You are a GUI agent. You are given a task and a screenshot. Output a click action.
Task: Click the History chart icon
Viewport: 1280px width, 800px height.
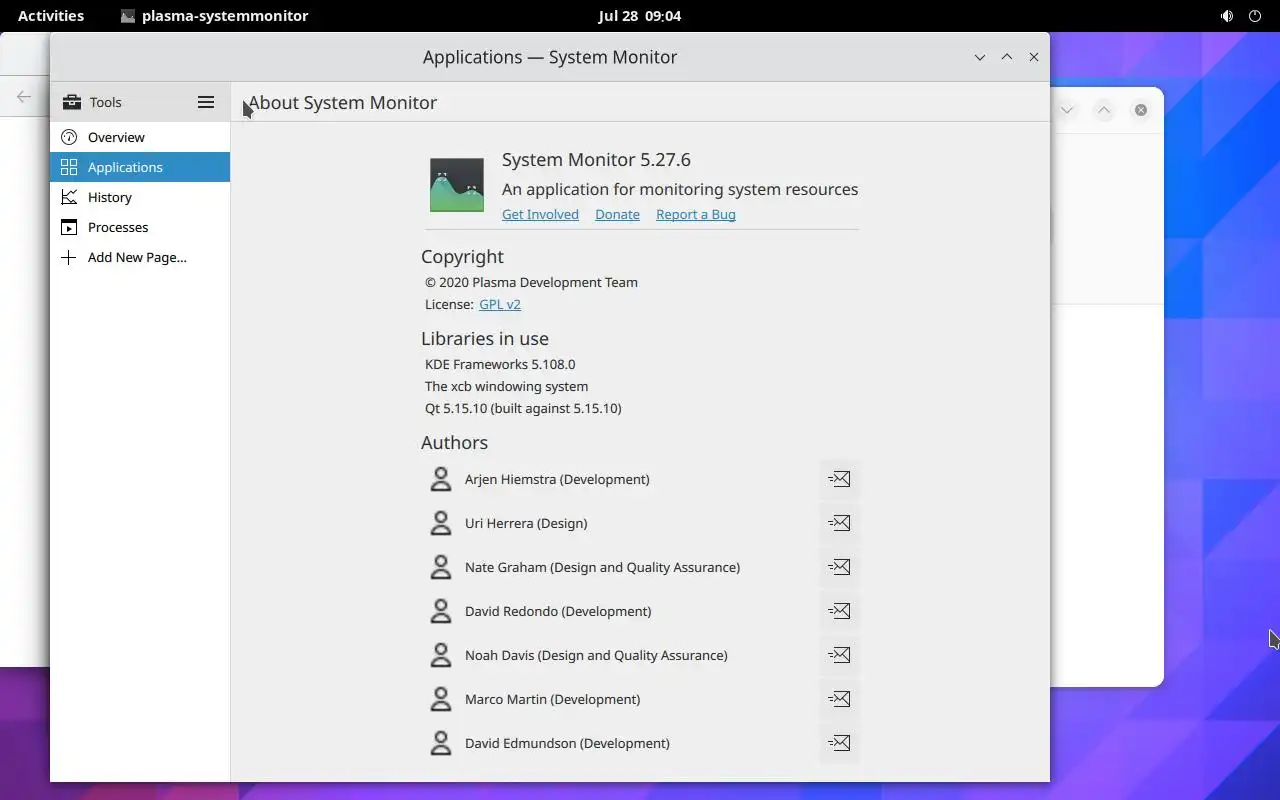click(69, 197)
